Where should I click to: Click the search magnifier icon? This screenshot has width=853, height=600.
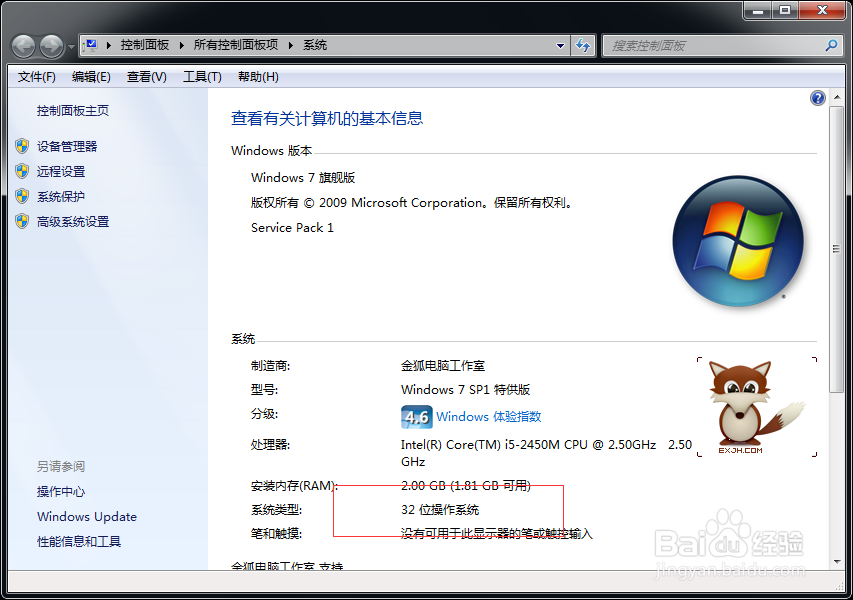point(831,46)
